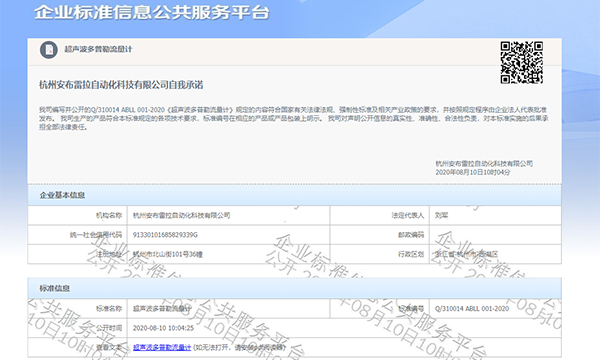
Task: Click the company signature above the date
Action: pyautogui.click(x=484, y=164)
